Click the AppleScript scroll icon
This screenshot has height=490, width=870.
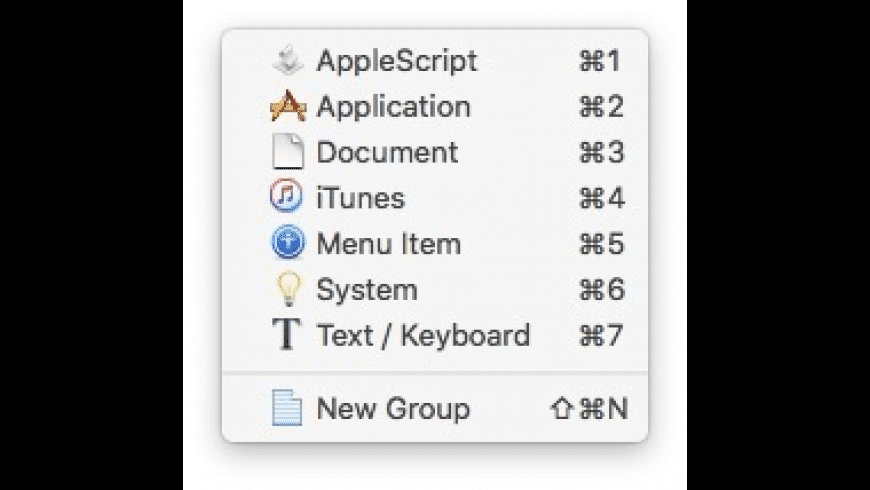(287, 61)
